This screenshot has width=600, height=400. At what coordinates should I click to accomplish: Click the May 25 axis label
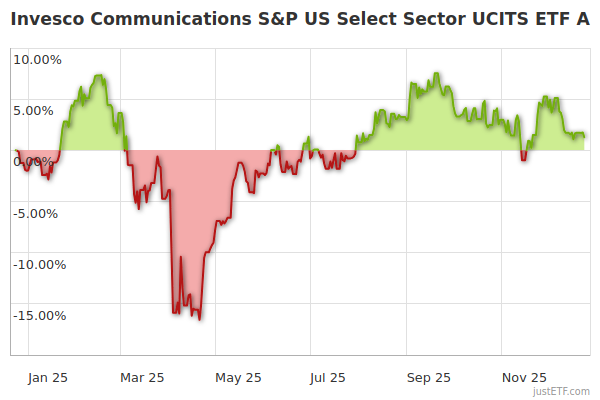(x=238, y=377)
